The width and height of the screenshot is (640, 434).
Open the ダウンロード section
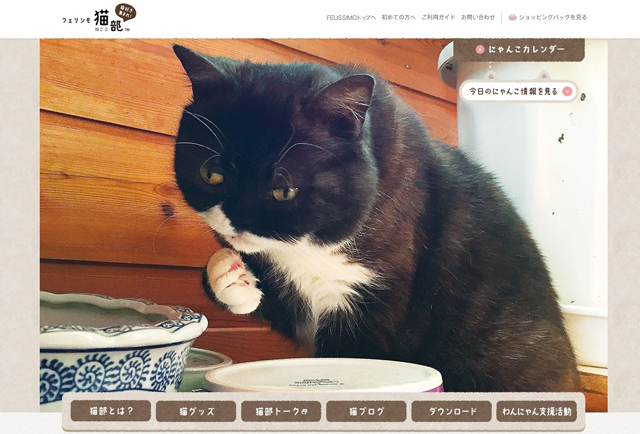(x=451, y=411)
